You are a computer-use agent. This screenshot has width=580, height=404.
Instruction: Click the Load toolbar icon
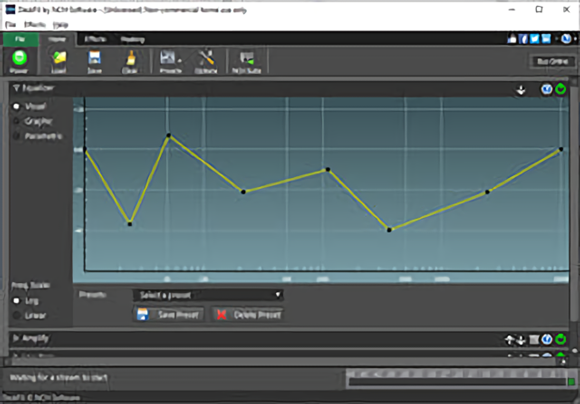(58, 61)
